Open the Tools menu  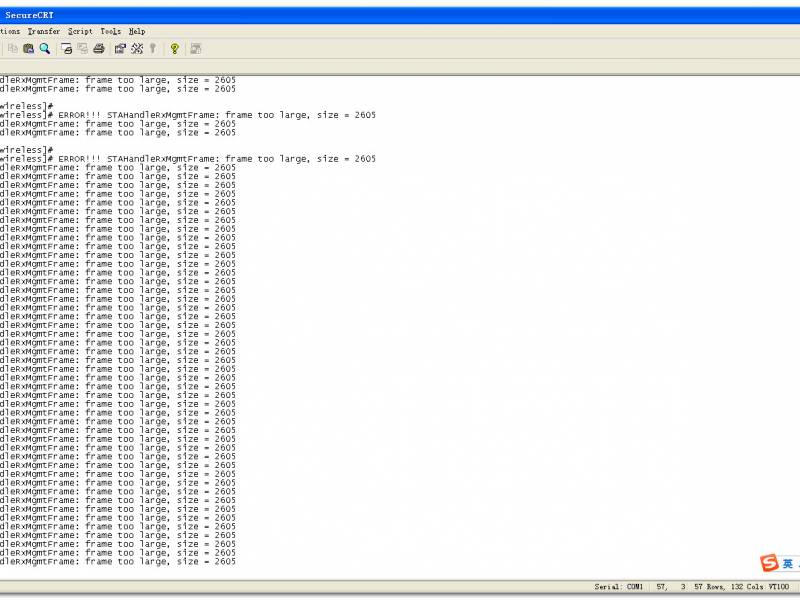pyautogui.click(x=110, y=31)
